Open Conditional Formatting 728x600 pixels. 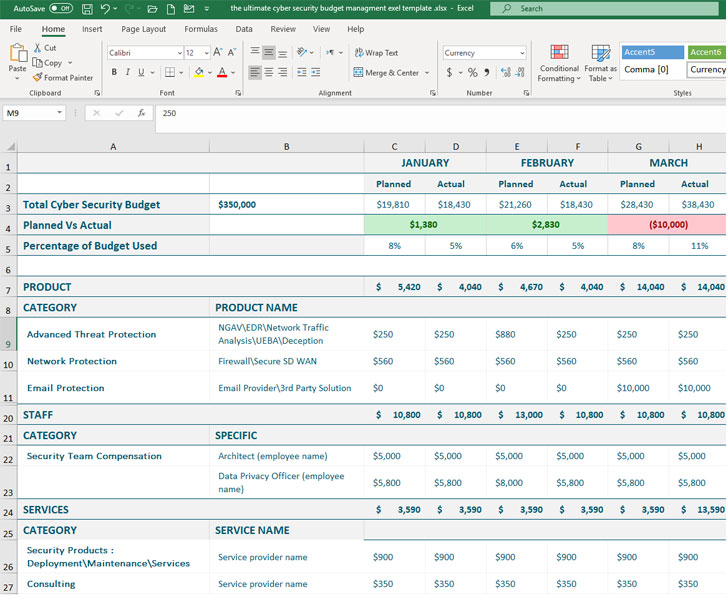click(558, 60)
